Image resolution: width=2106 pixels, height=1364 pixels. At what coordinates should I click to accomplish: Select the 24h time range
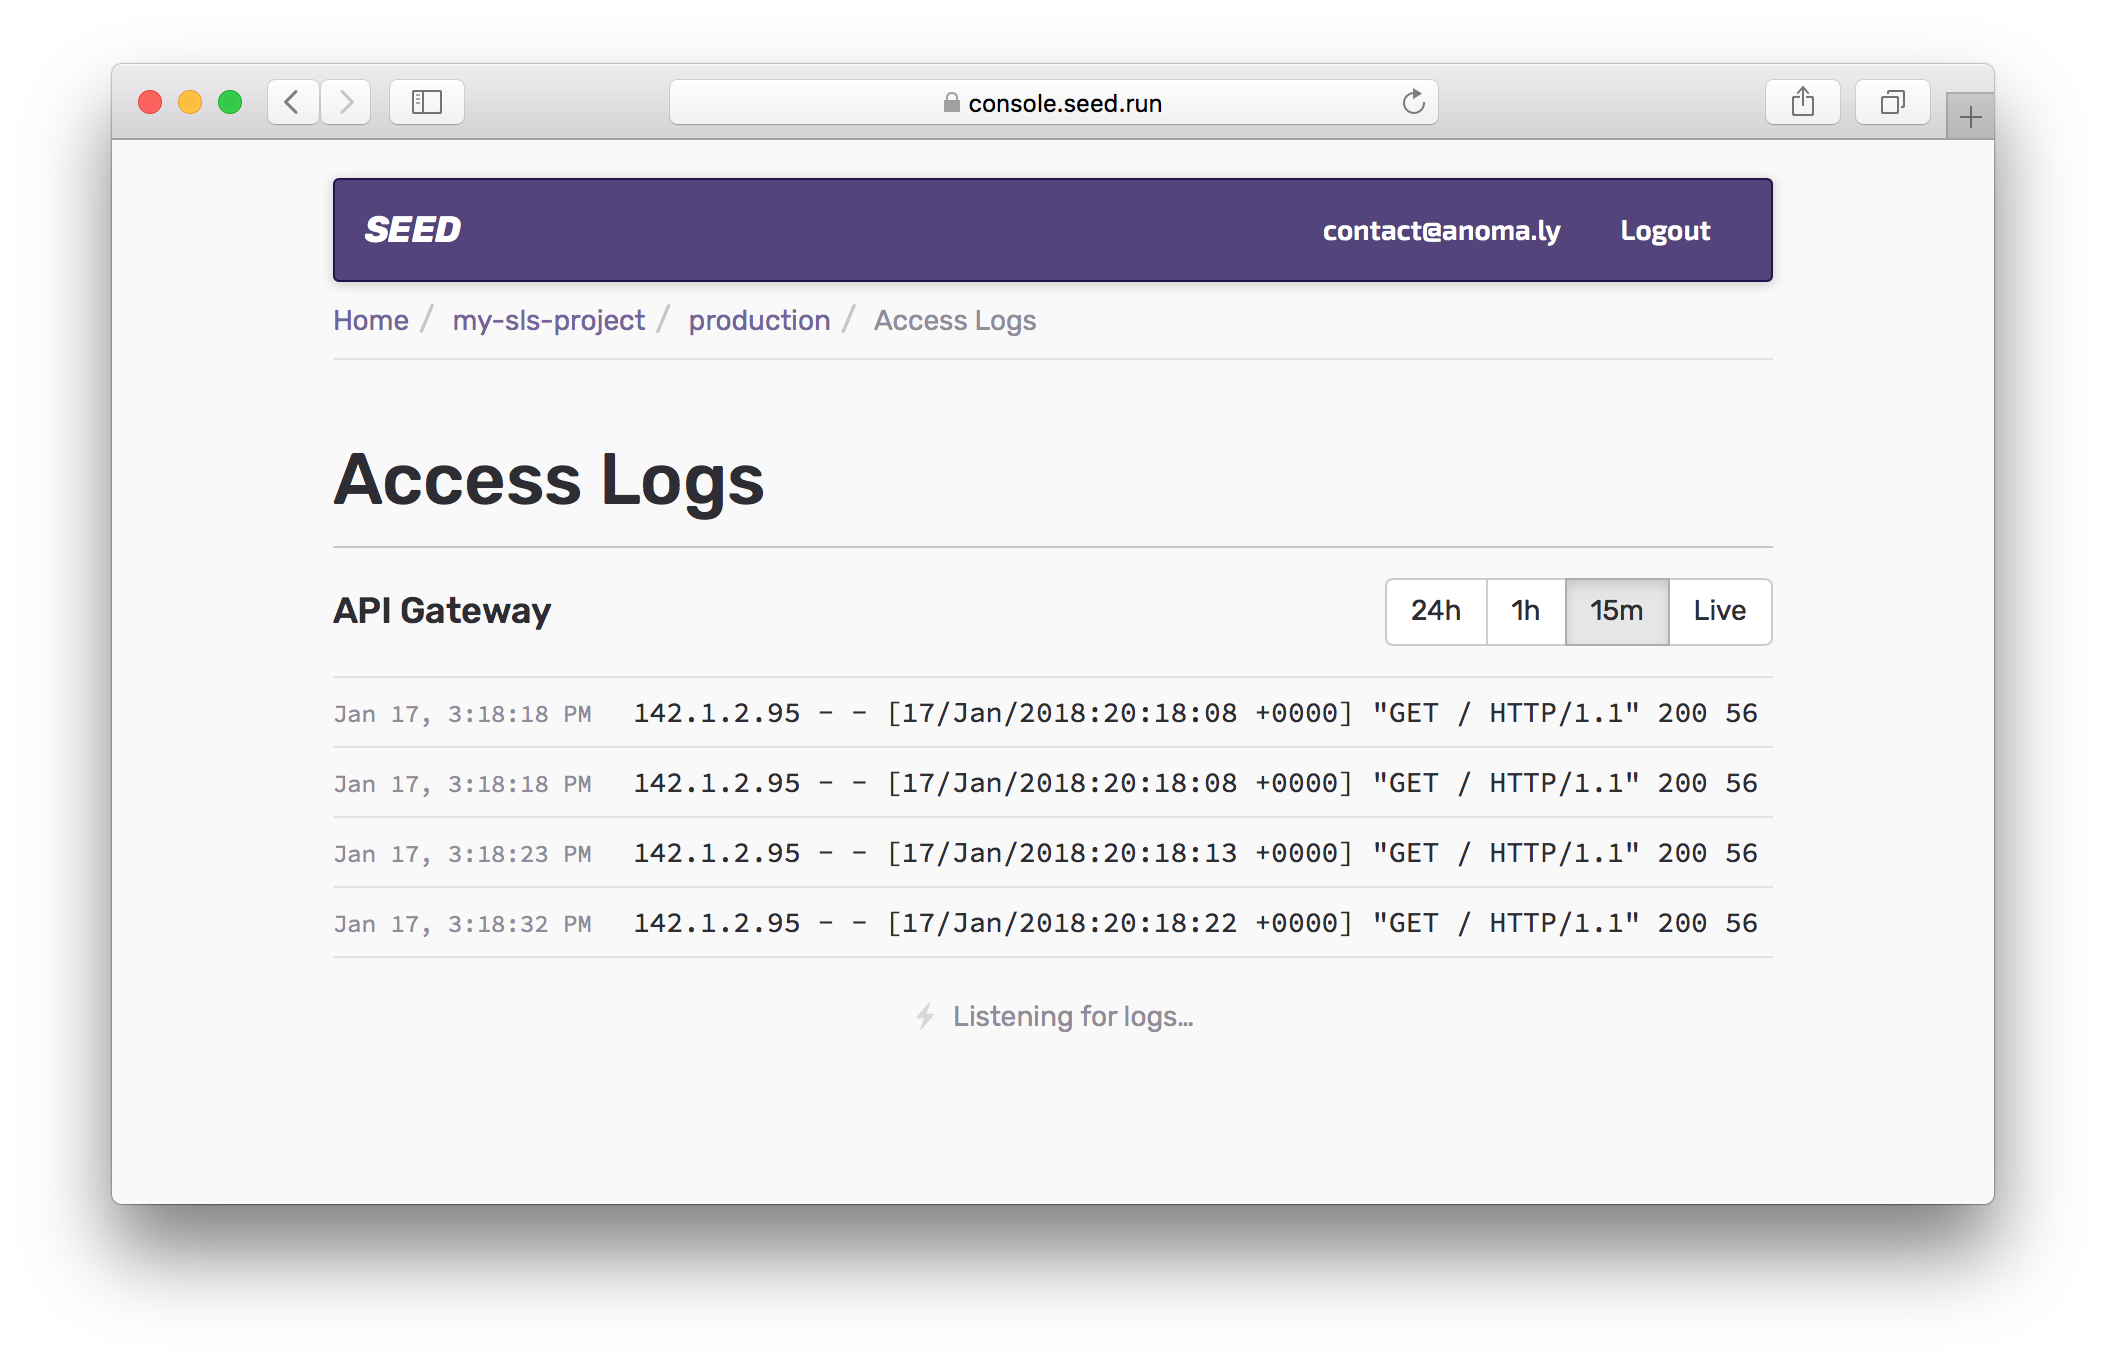click(1435, 610)
